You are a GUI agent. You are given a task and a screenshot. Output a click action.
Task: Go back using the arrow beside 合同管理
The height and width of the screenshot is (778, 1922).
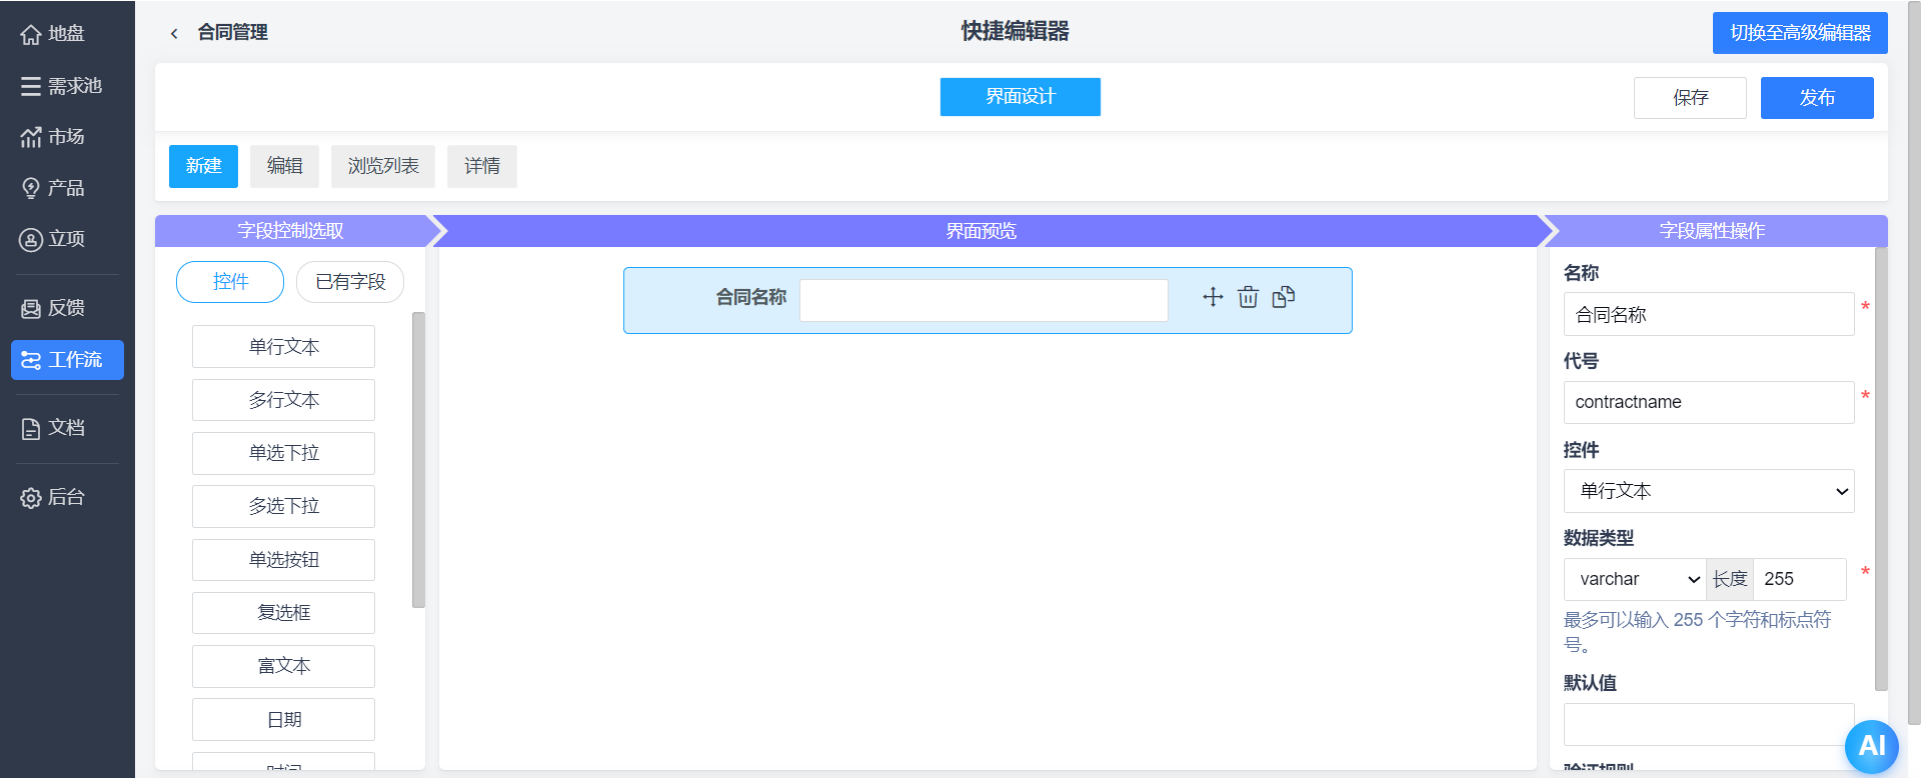174,33
